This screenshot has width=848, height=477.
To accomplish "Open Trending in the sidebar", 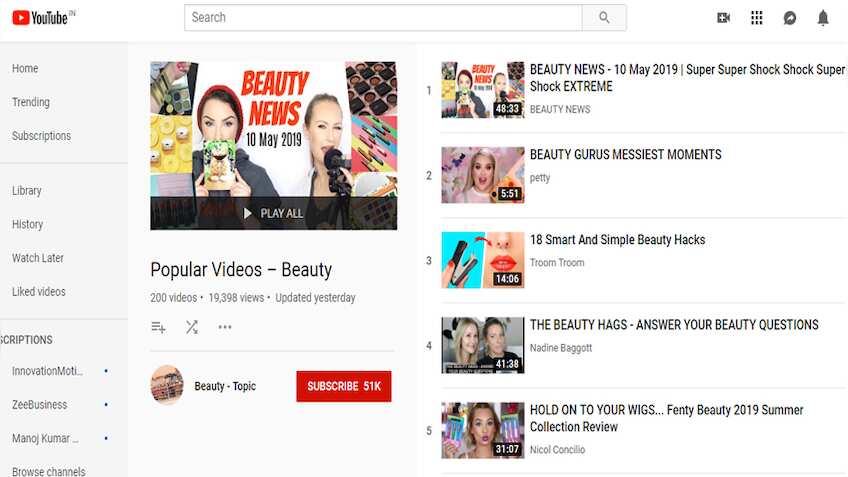I will [31, 102].
